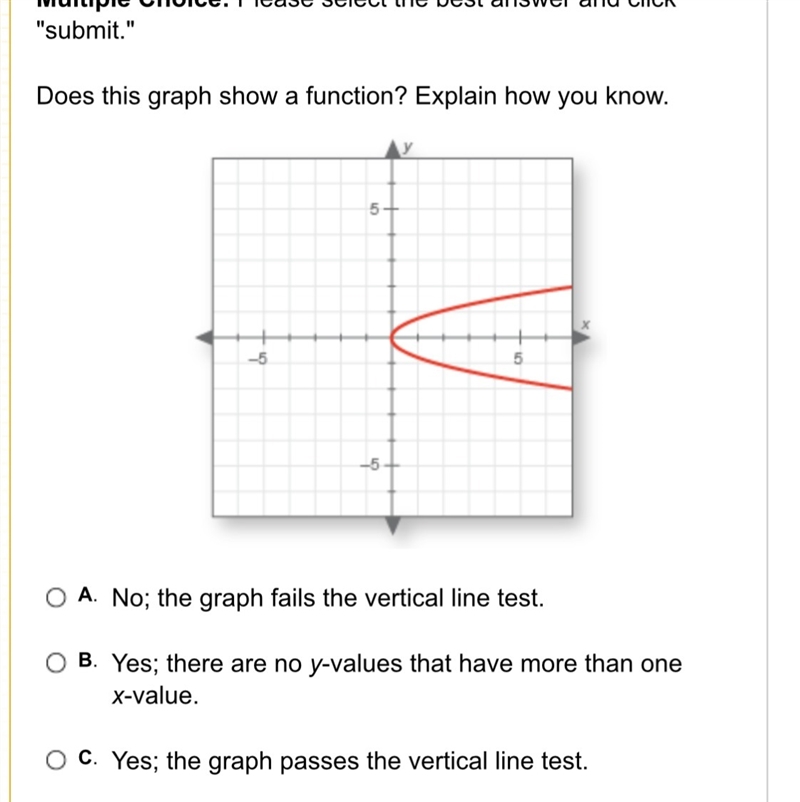
Task: Click the italic x axis label
Action: click(586, 325)
